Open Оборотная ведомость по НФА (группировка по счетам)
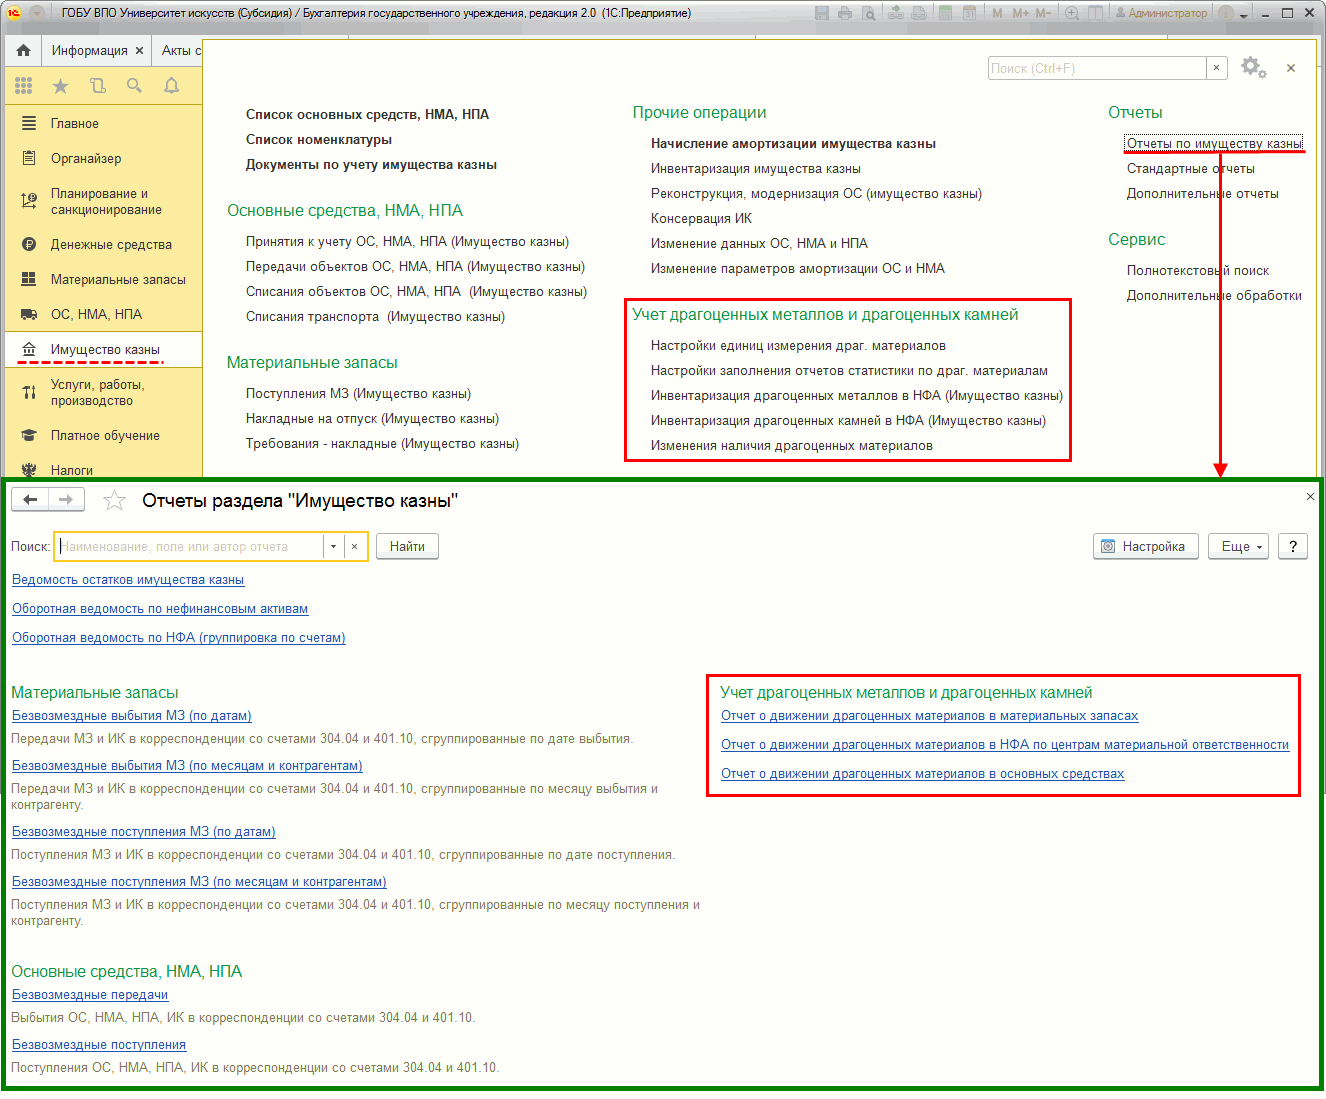The image size is (1326, 1099). [x=179, y=638]
